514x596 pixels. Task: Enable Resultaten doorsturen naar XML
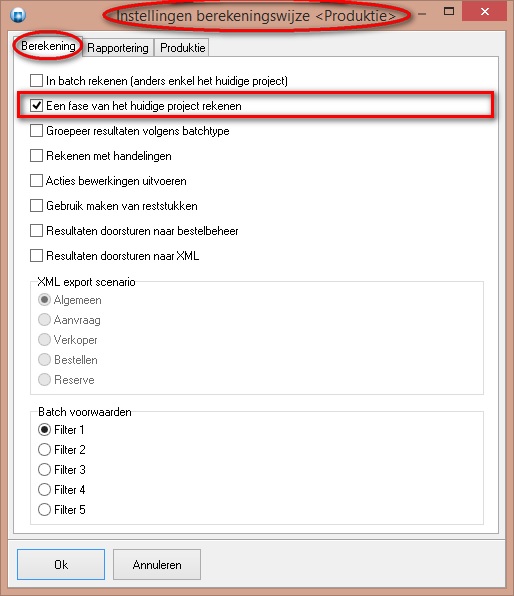pos(36,256)
